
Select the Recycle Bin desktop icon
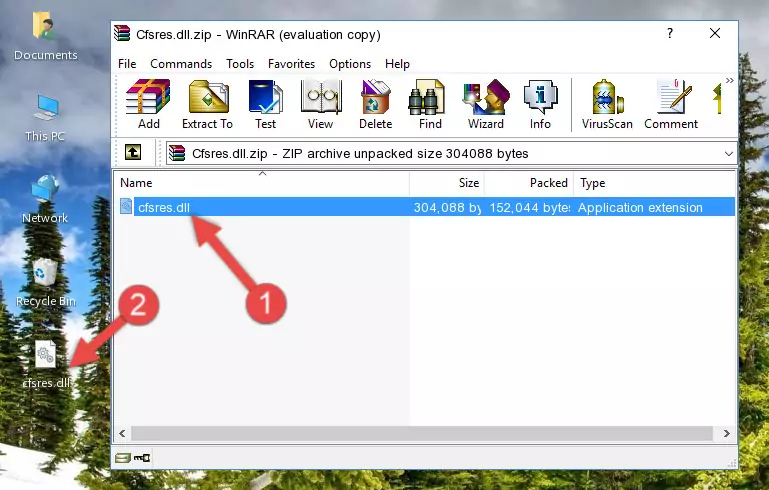pyautogui.click(x=45, y=283)
